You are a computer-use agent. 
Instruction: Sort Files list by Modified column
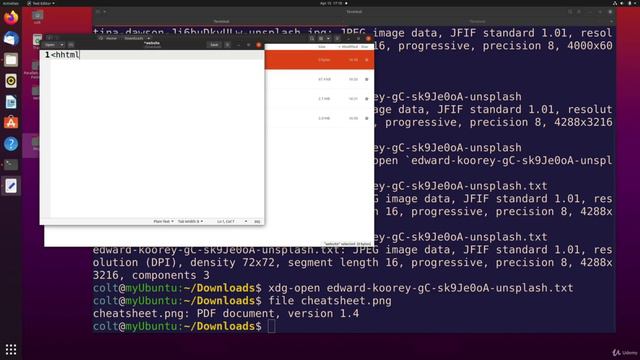pos(348,47)
